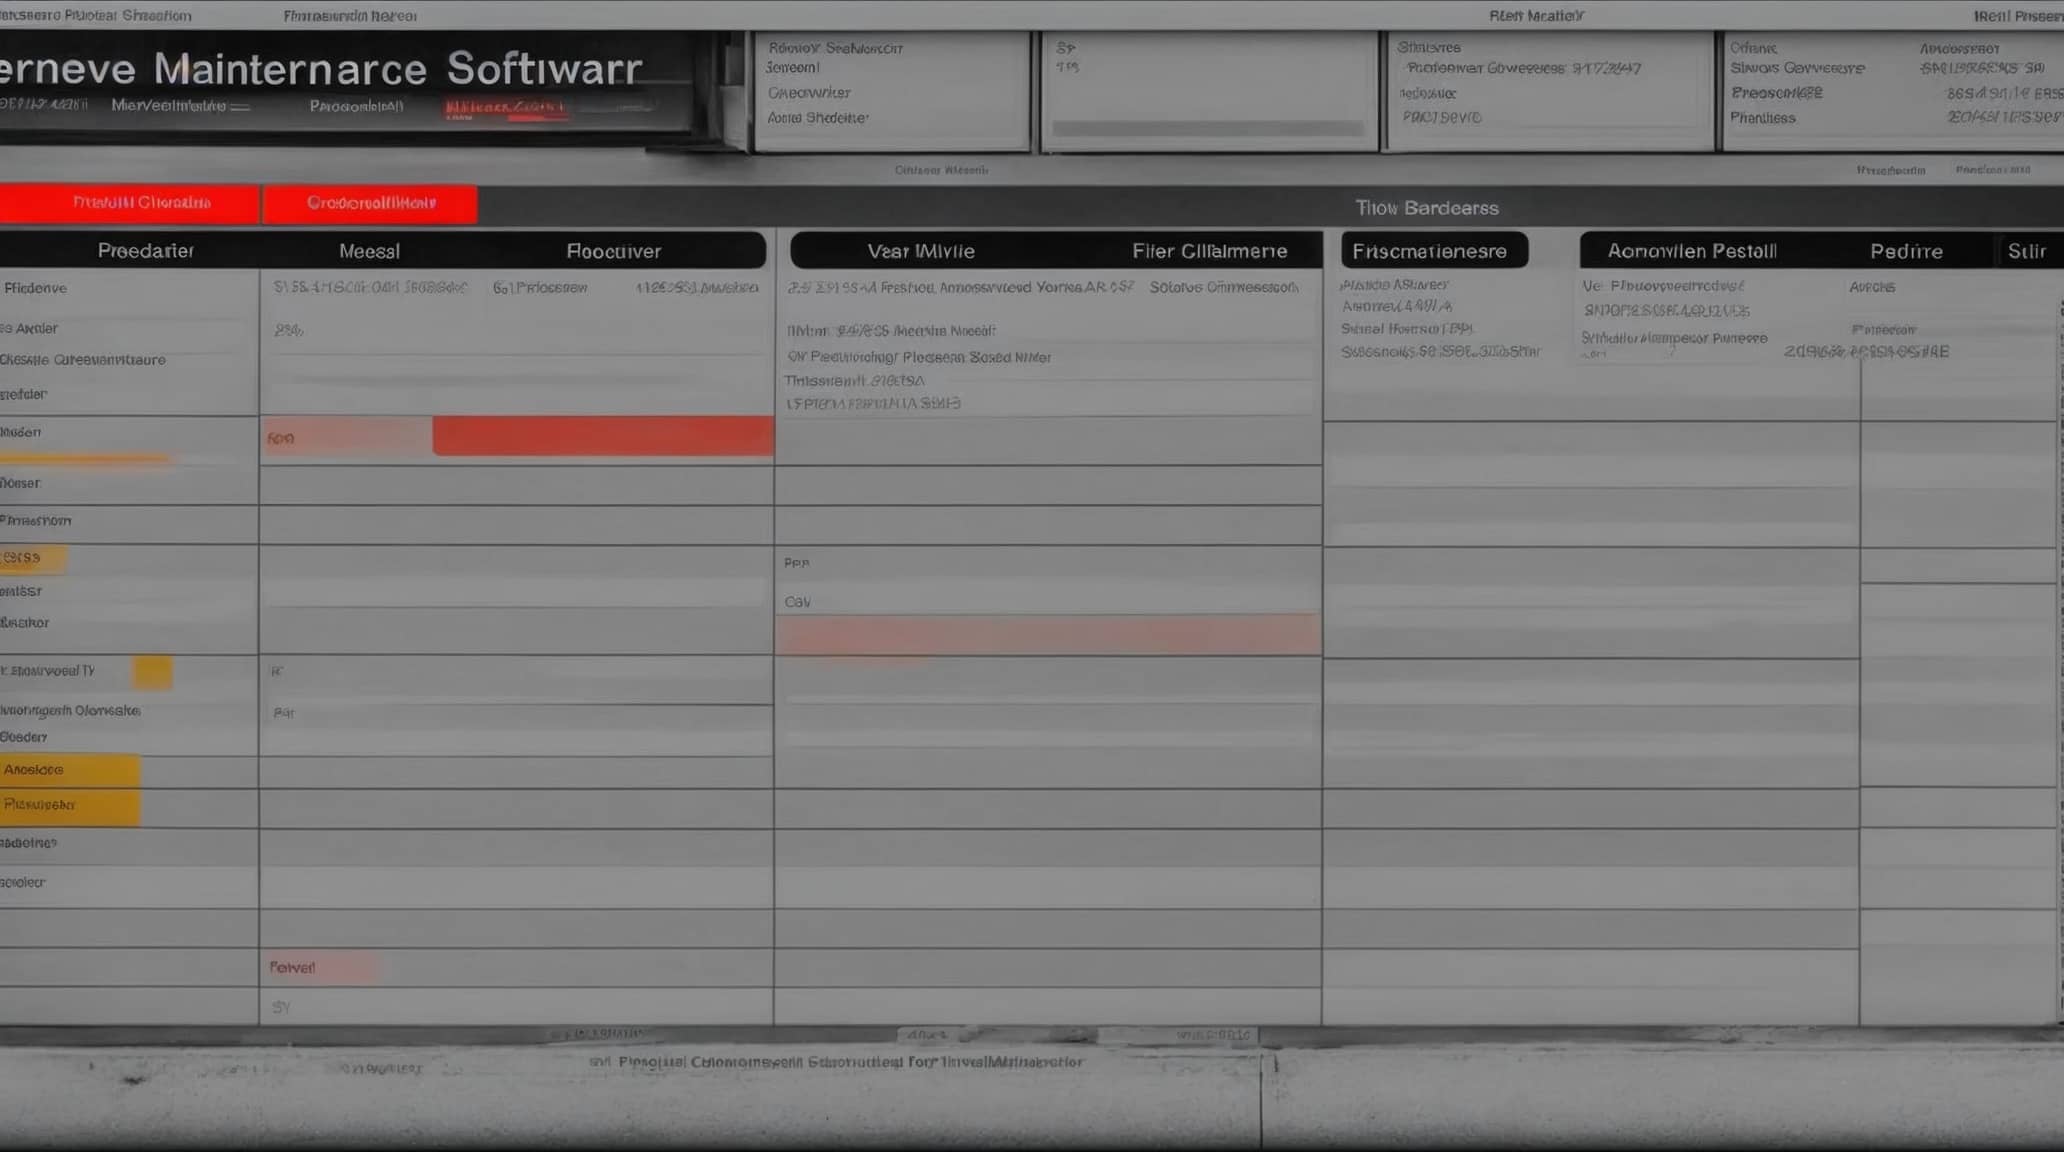Select the yellow Anesiere row
The height and width of the screenshot is (1152, 2064).
click(x=70, y=770)
